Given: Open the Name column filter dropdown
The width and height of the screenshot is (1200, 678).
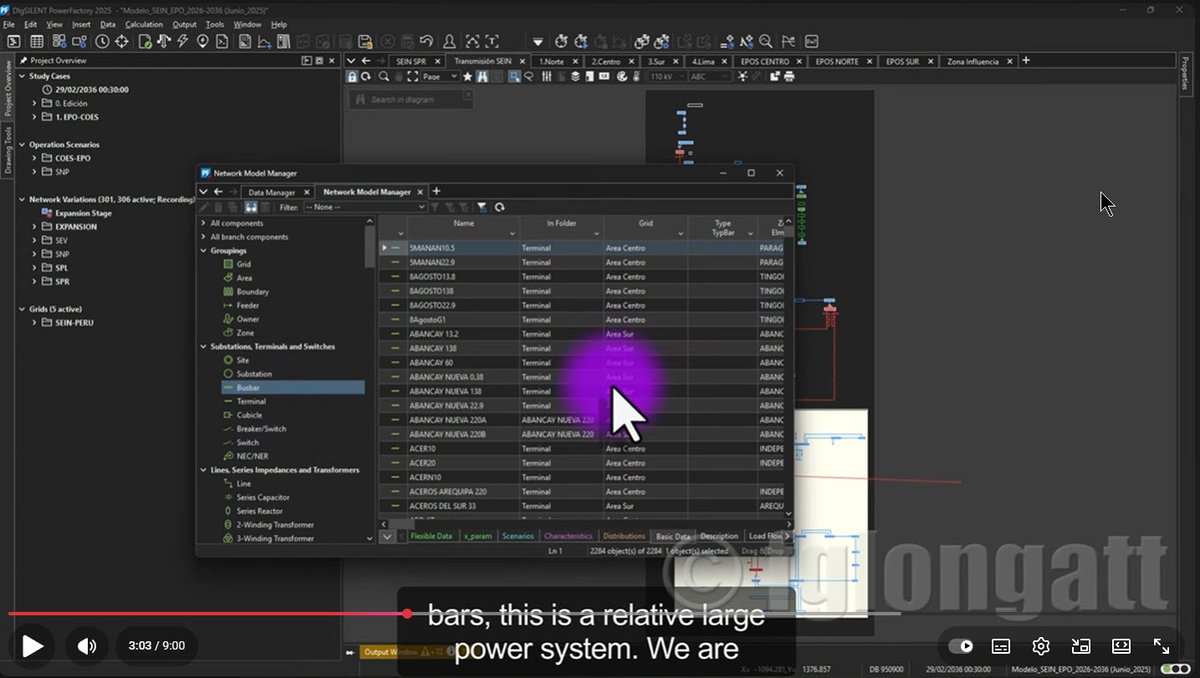Looking at the screenshot, I should pos(511,235).
